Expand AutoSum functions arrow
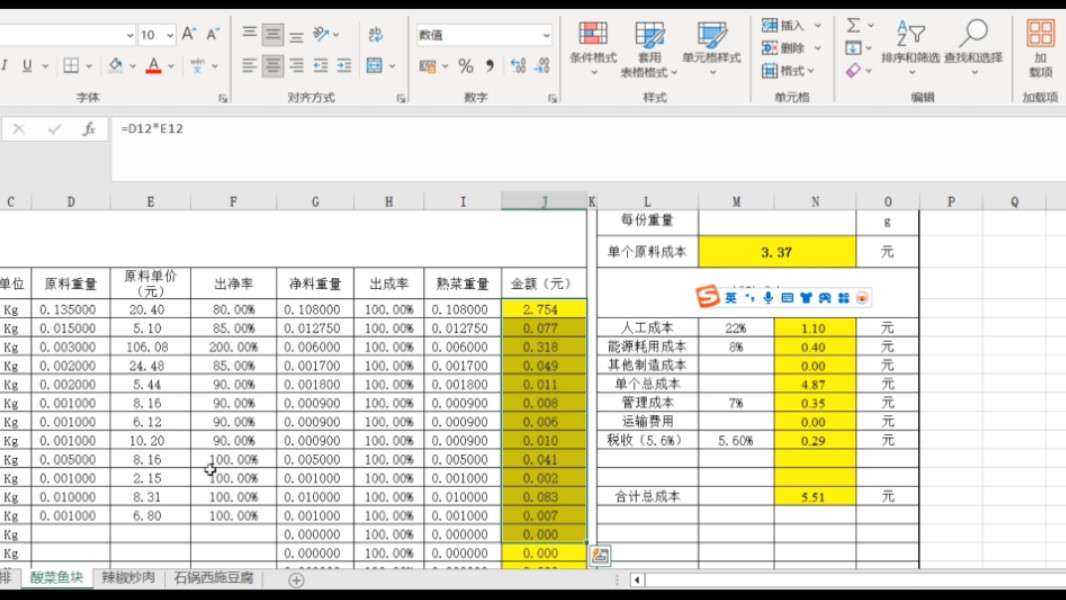Screen dimensions: 1066x600 pos(870,26)
